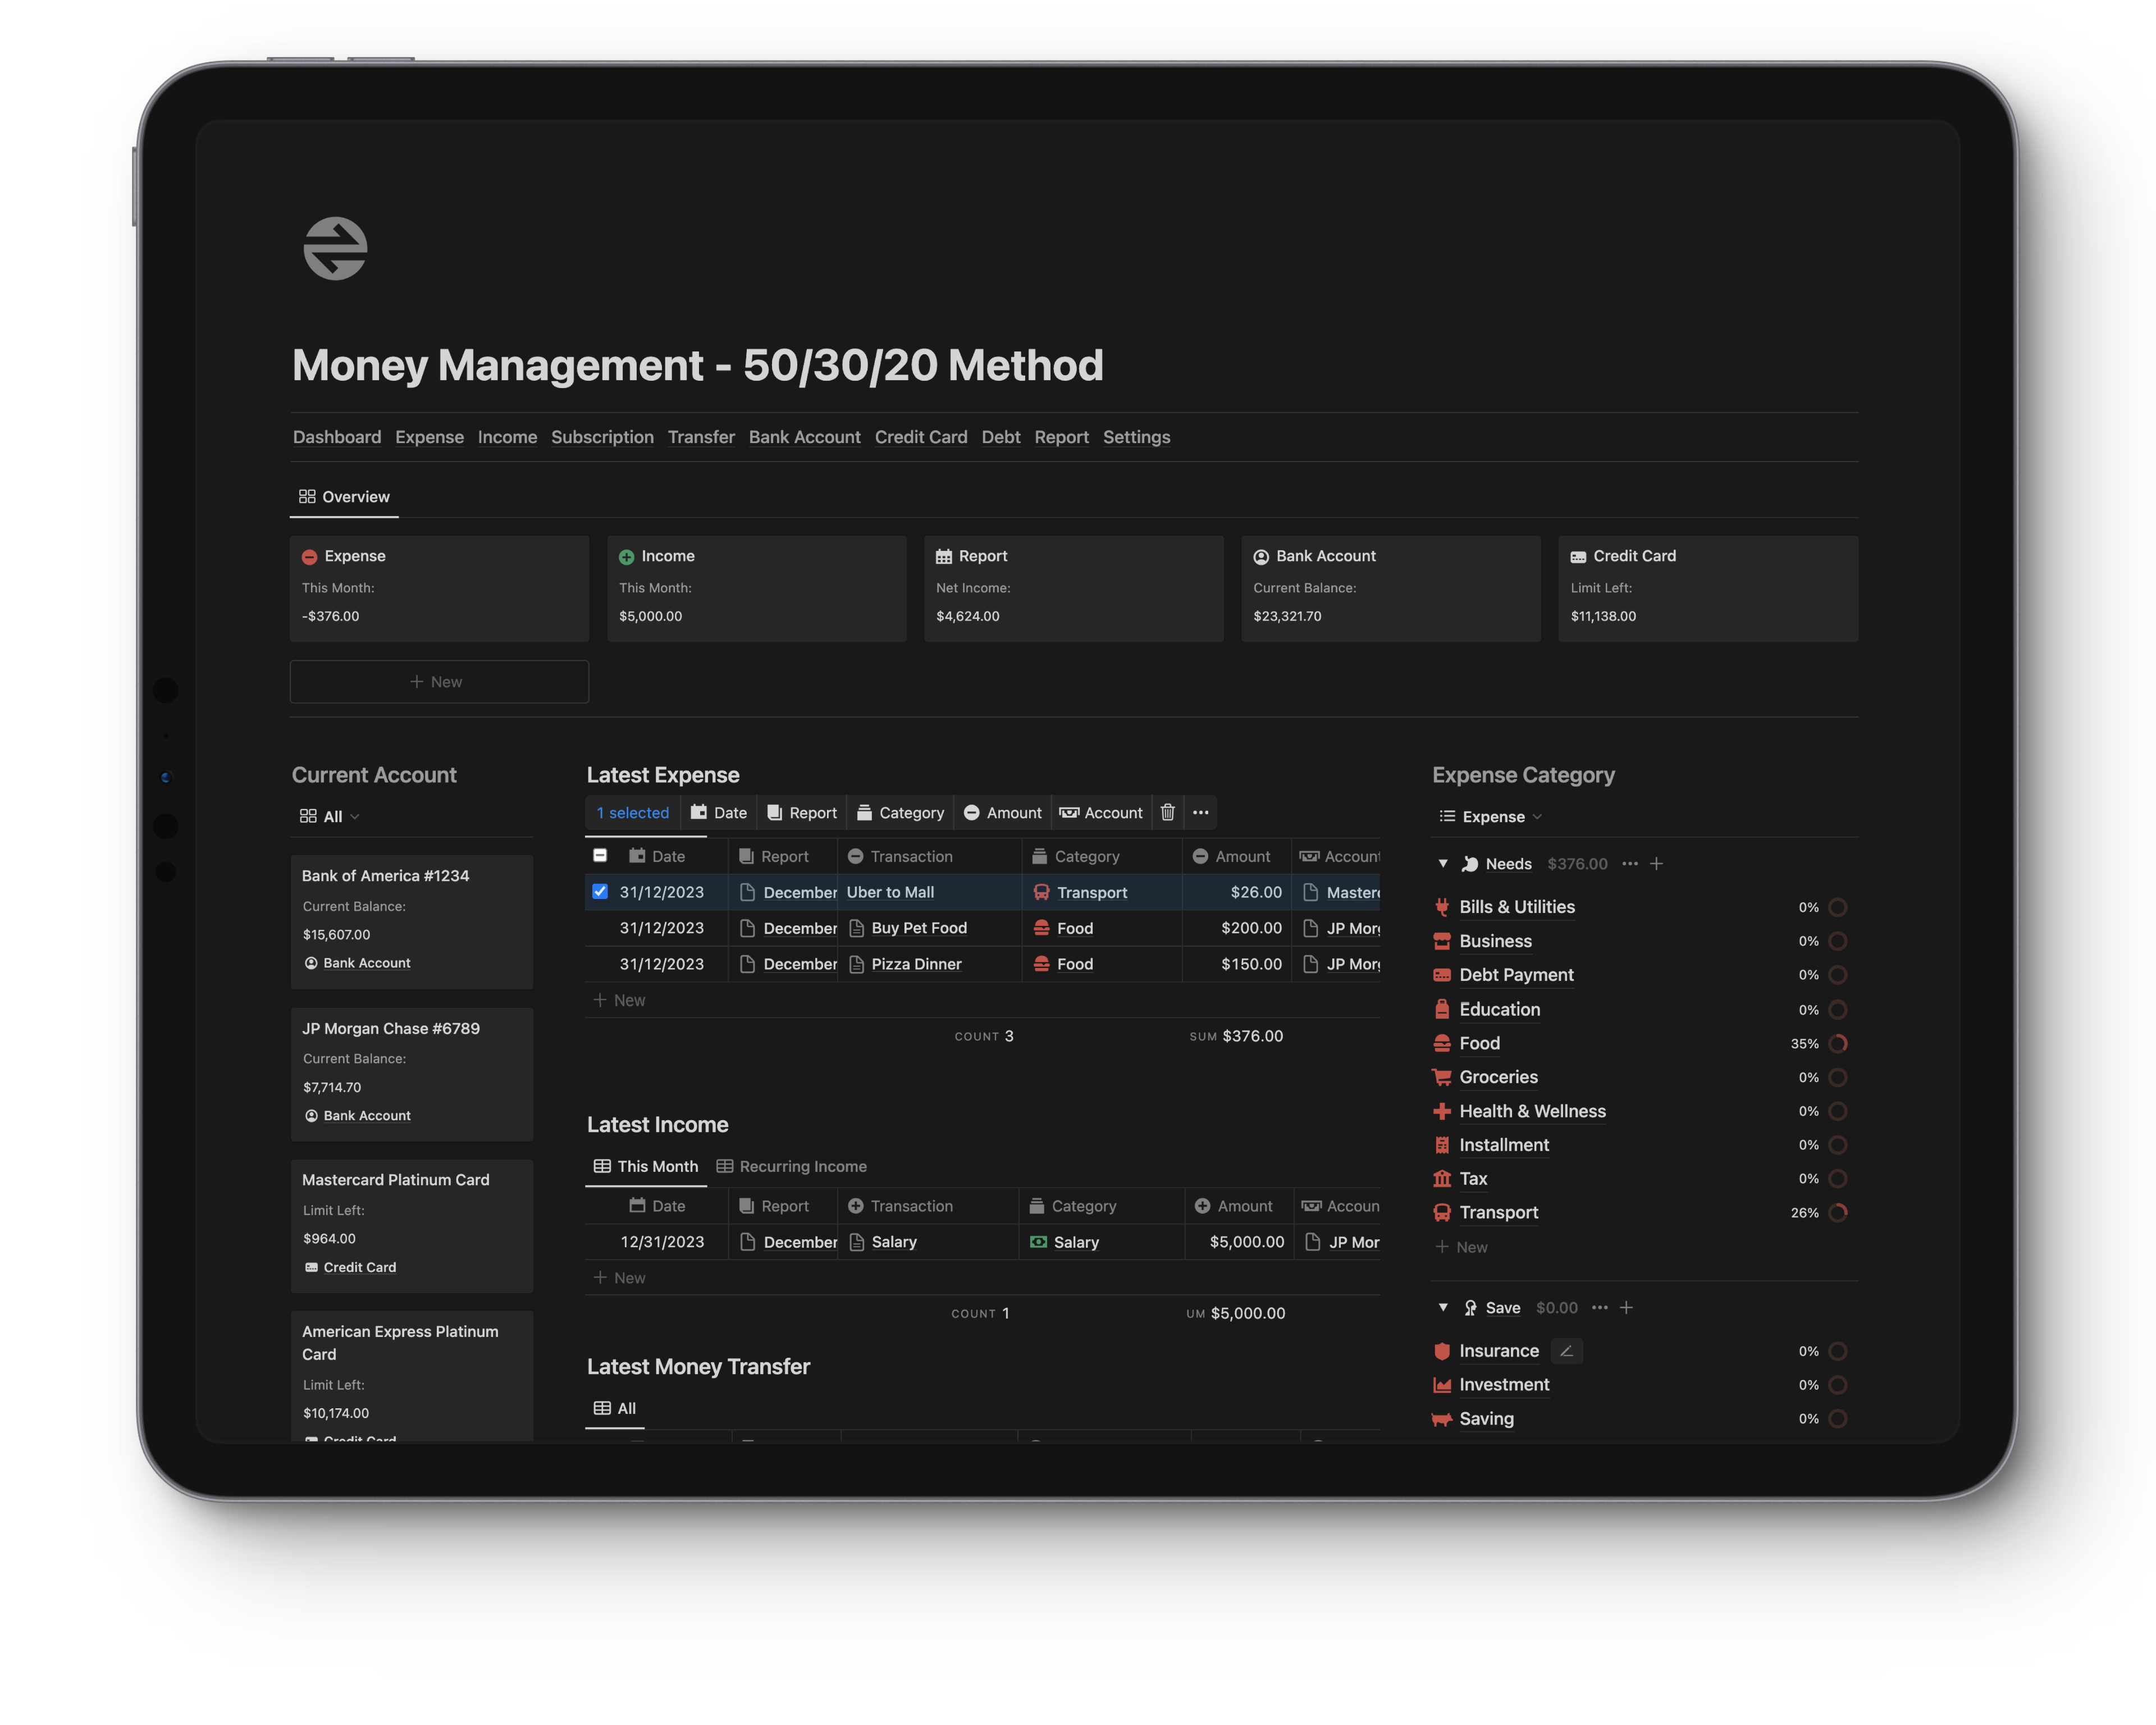Add new item to Needs group with plus
2156x1725 pixels.
click(1657, 864)
